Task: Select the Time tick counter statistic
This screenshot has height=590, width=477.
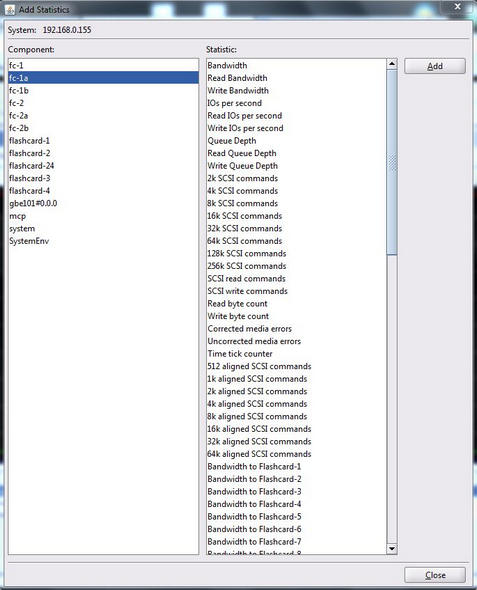Action: [x=297, y=354]
